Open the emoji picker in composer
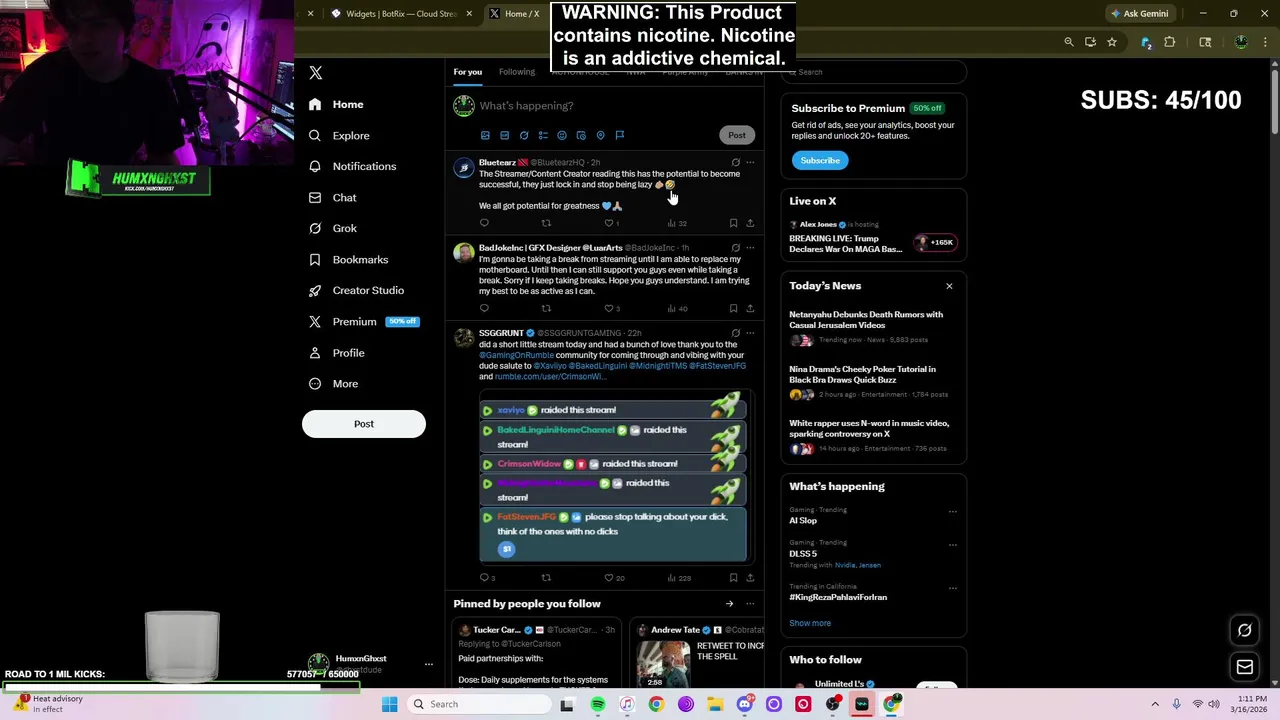This screenshot has width=1280, height=720. pos(562,135)
